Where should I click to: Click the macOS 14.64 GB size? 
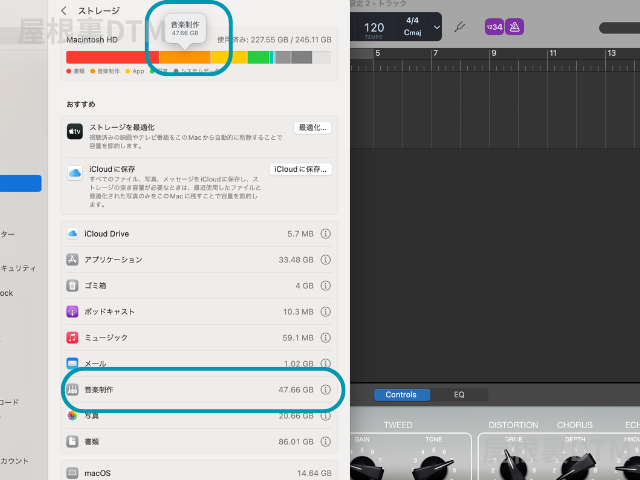click(314, 473)
